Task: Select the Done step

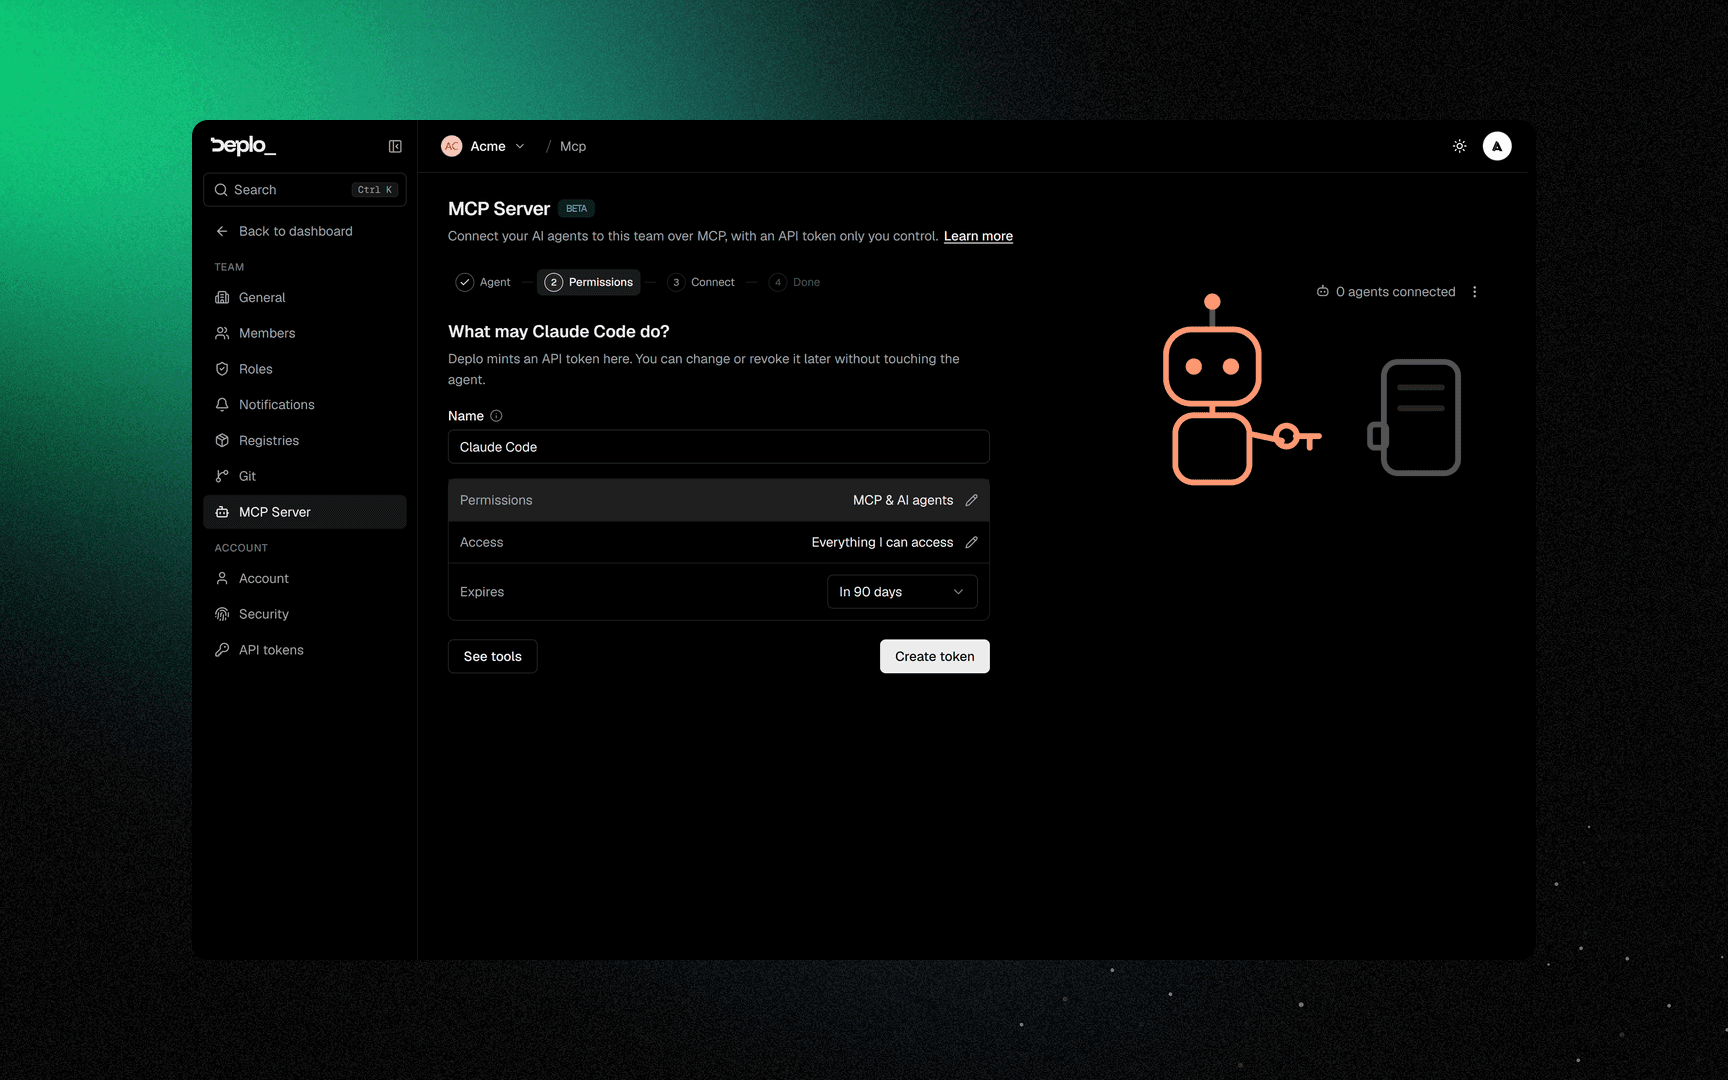Action: [796, 282]
